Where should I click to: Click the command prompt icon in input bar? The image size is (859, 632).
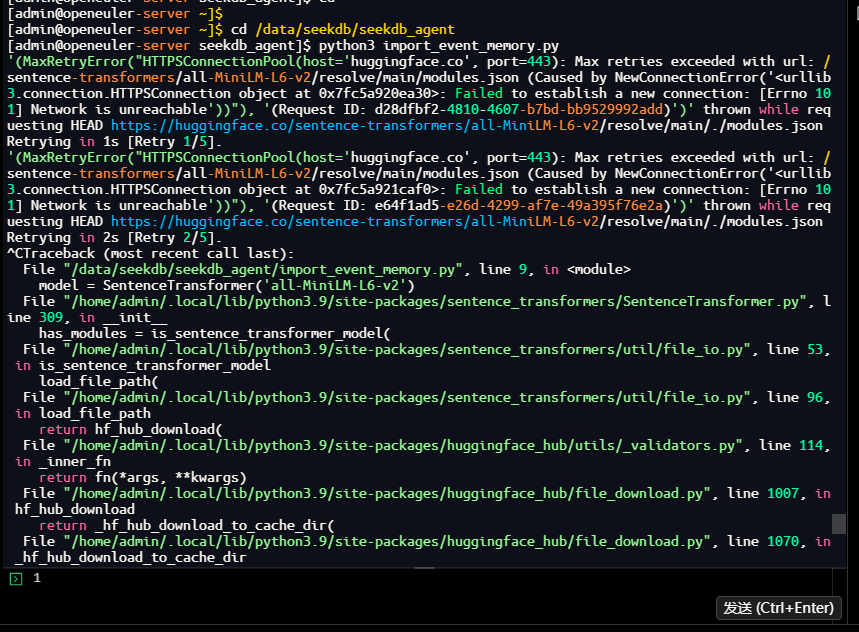(15, 579)
